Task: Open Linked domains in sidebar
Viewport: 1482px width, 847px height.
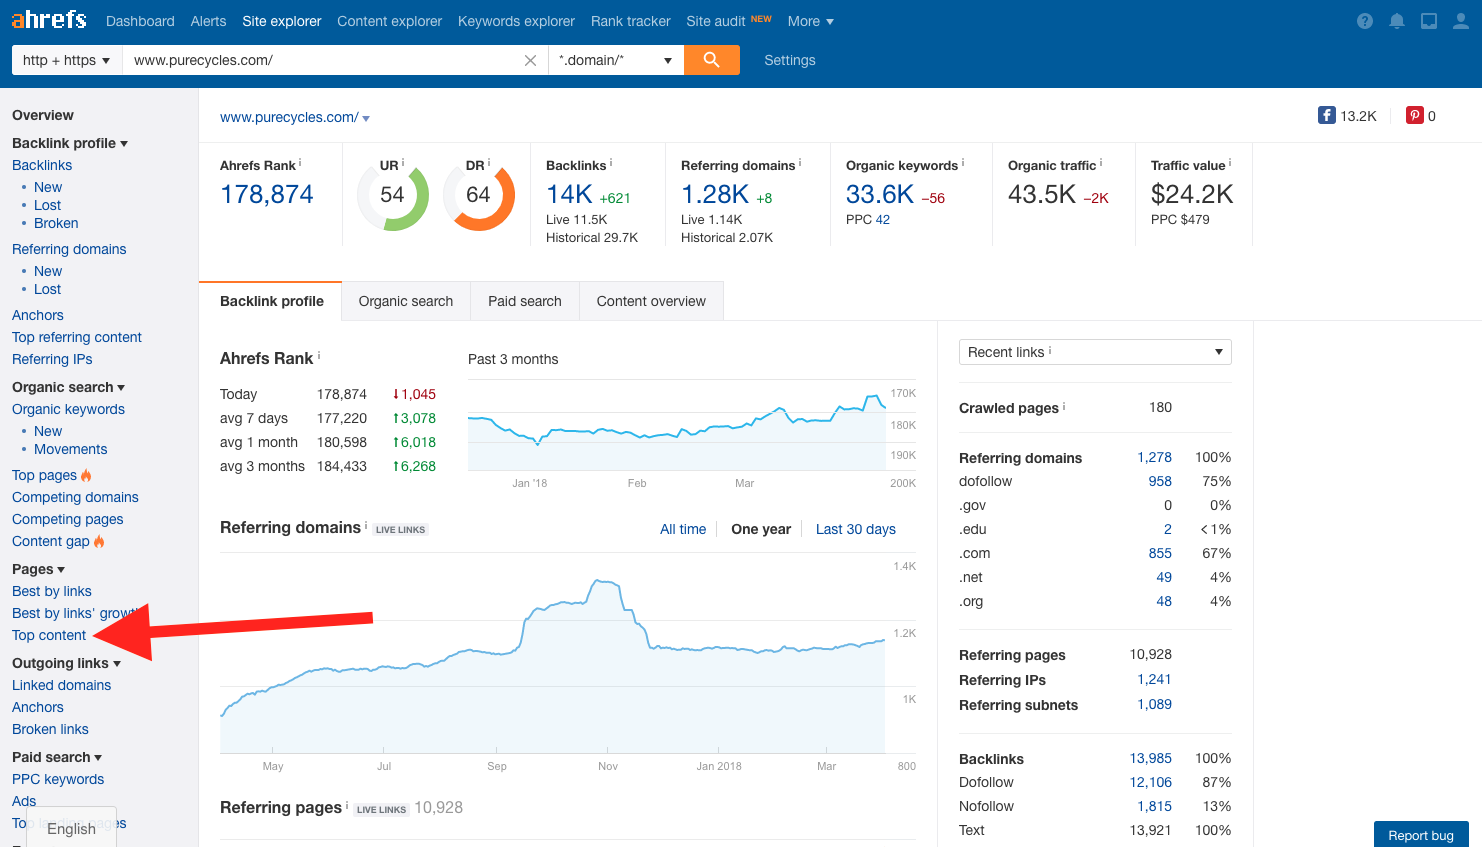Action: pos(61,685)
